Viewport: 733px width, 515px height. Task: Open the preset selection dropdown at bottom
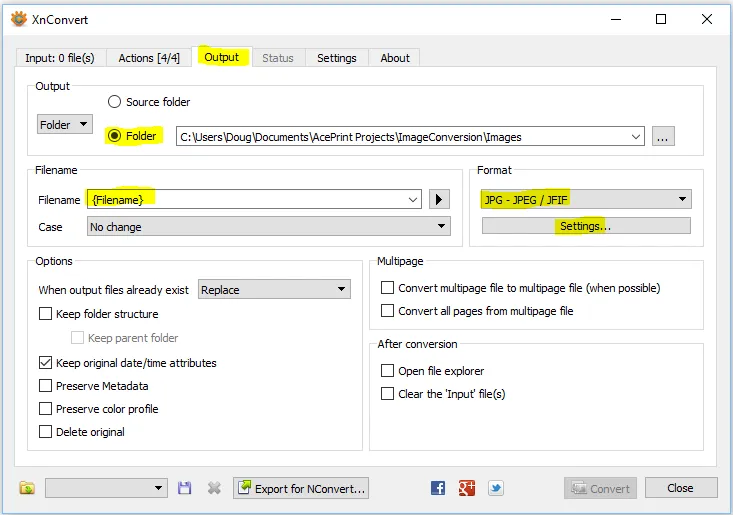coord(106,488)
